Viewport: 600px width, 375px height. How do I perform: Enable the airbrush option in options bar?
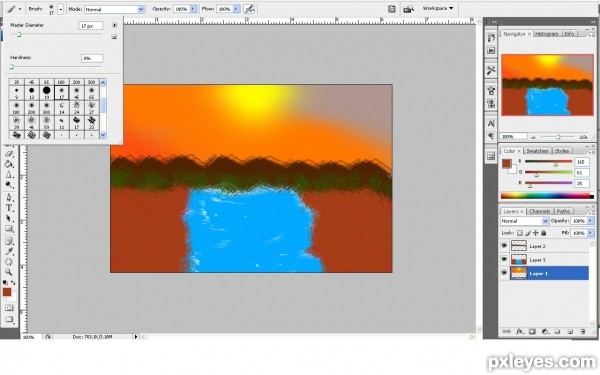(249, 9)
